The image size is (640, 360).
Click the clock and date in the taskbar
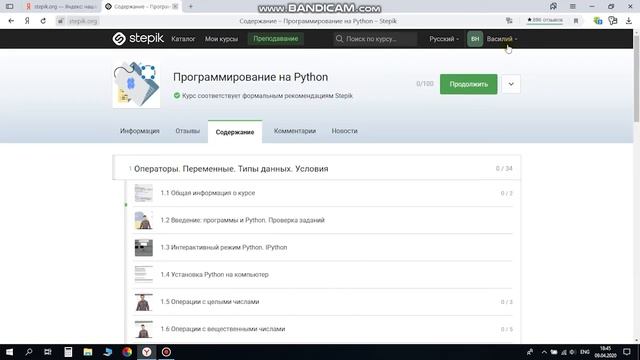[x=606, y=352]
